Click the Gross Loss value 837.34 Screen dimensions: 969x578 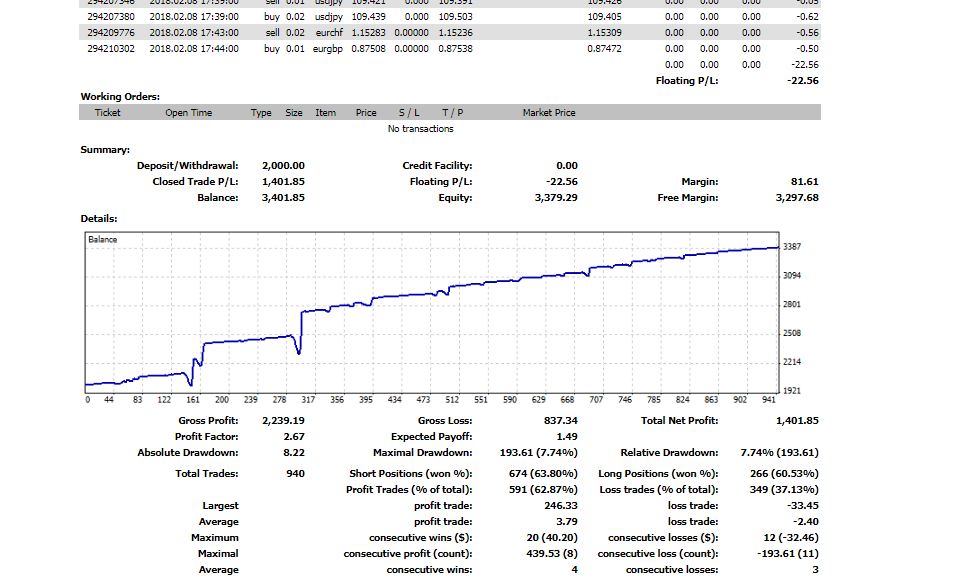(x=560, y=421)
